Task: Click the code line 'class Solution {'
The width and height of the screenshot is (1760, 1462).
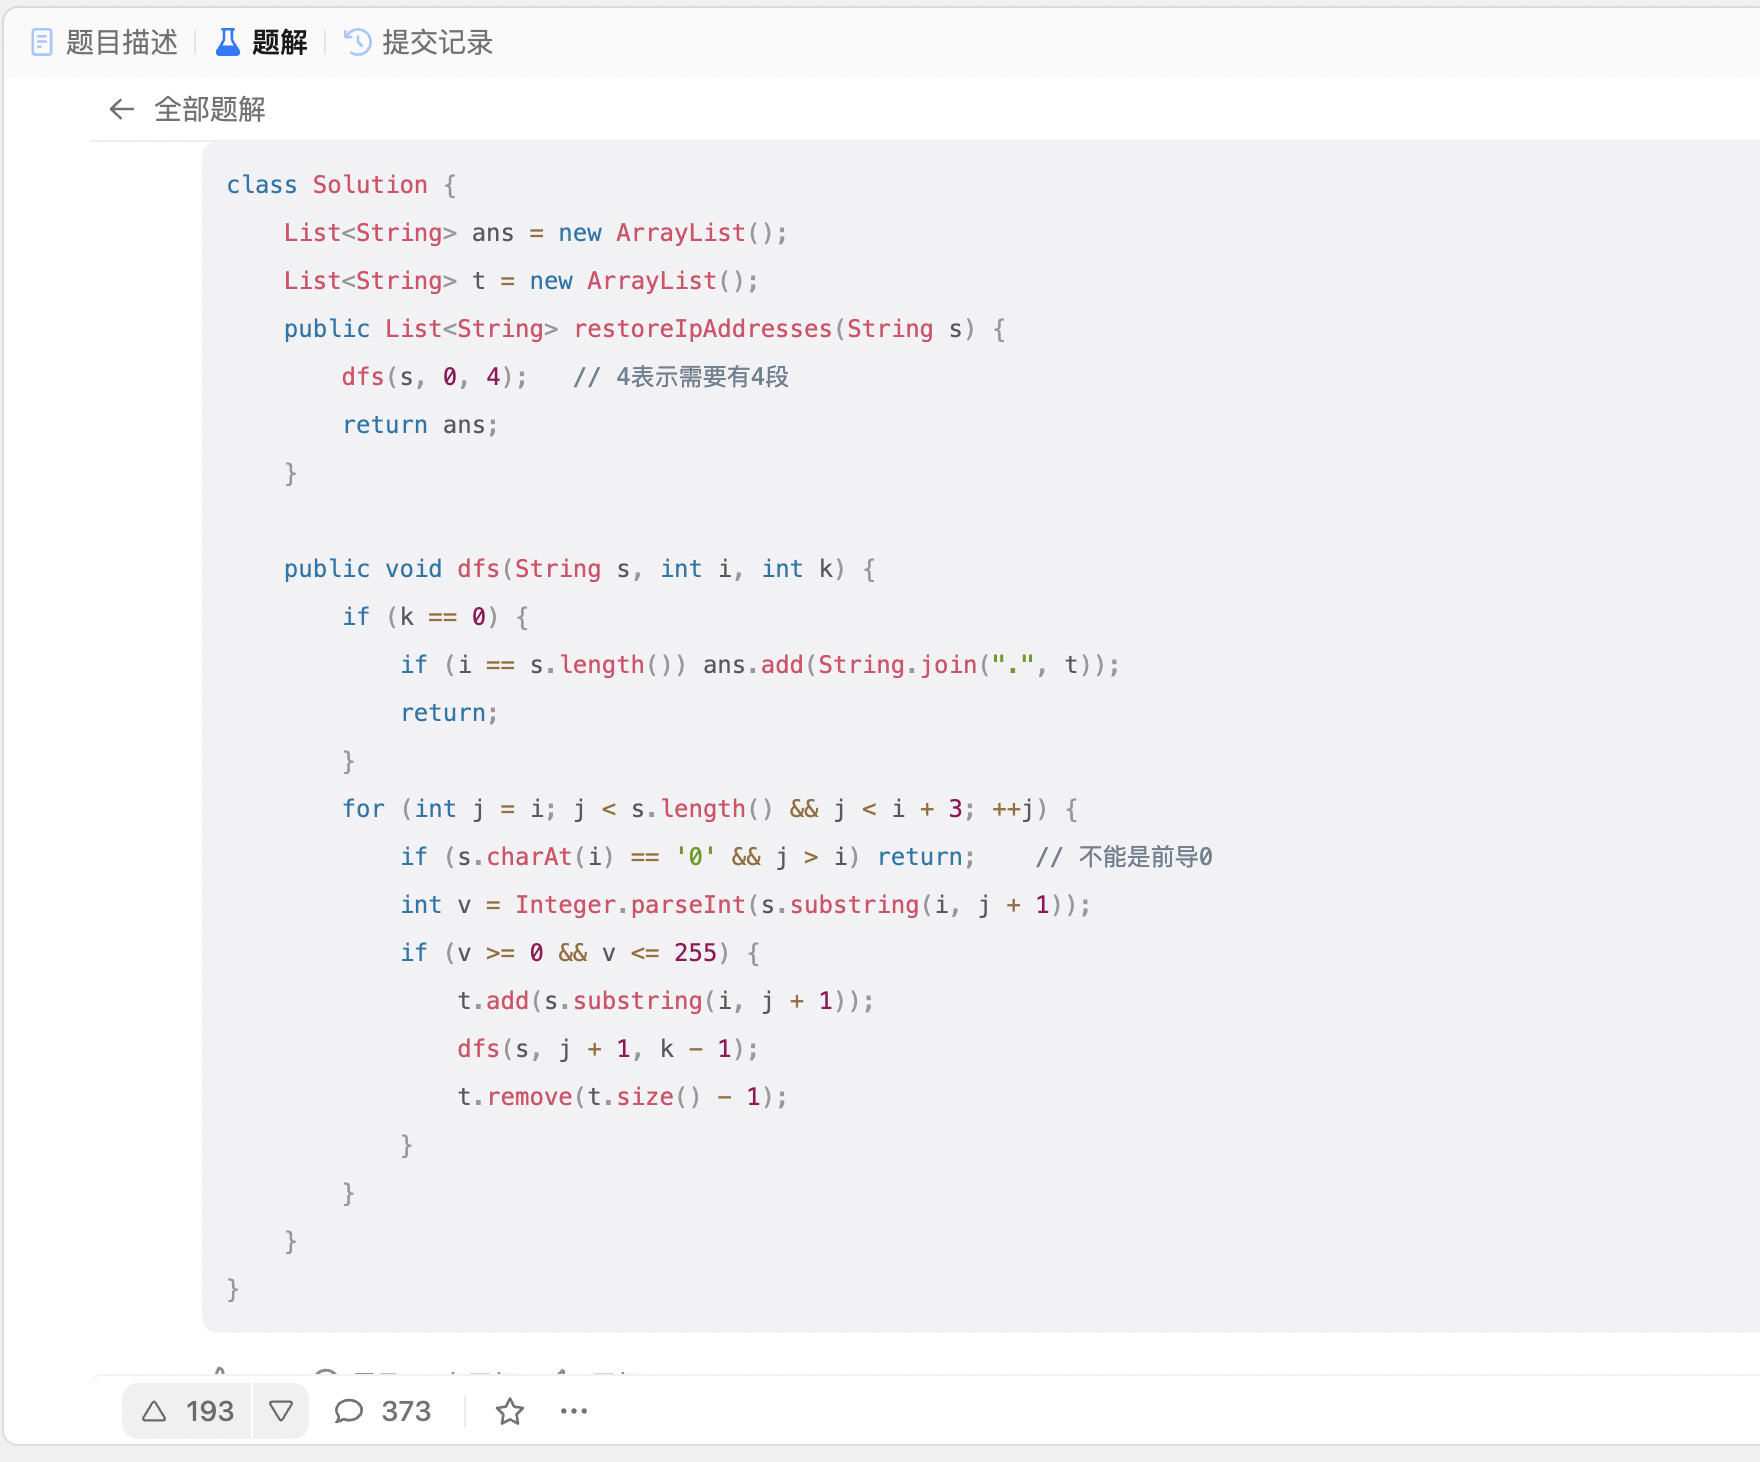Action: (x=342, y=185)
